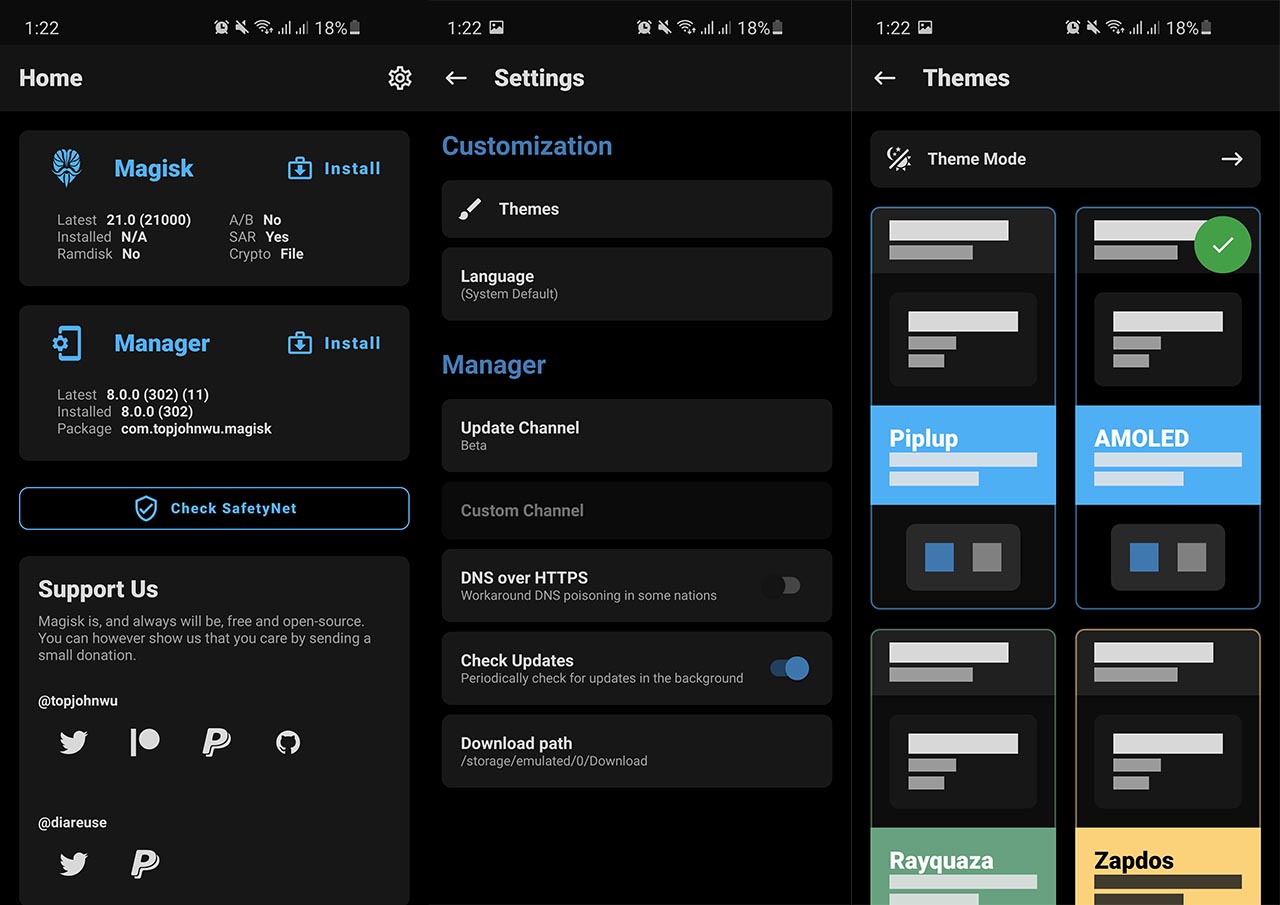Click the paintbrush icon beside Themes
Screen dimensions: 1280x905
(469, 209)
